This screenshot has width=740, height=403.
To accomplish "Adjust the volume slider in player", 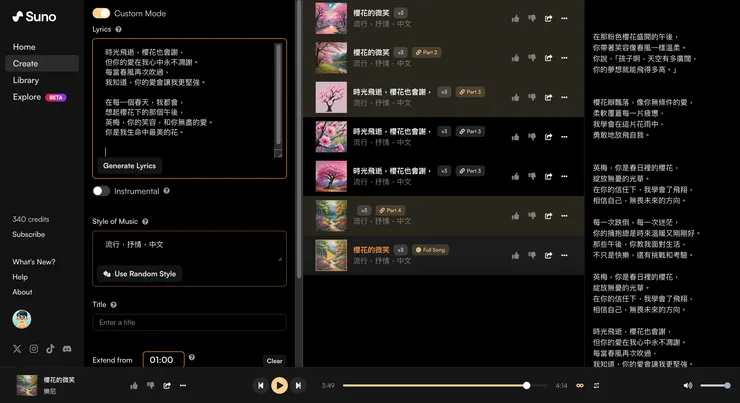I will pyautogui.click(x=715, y=386).
